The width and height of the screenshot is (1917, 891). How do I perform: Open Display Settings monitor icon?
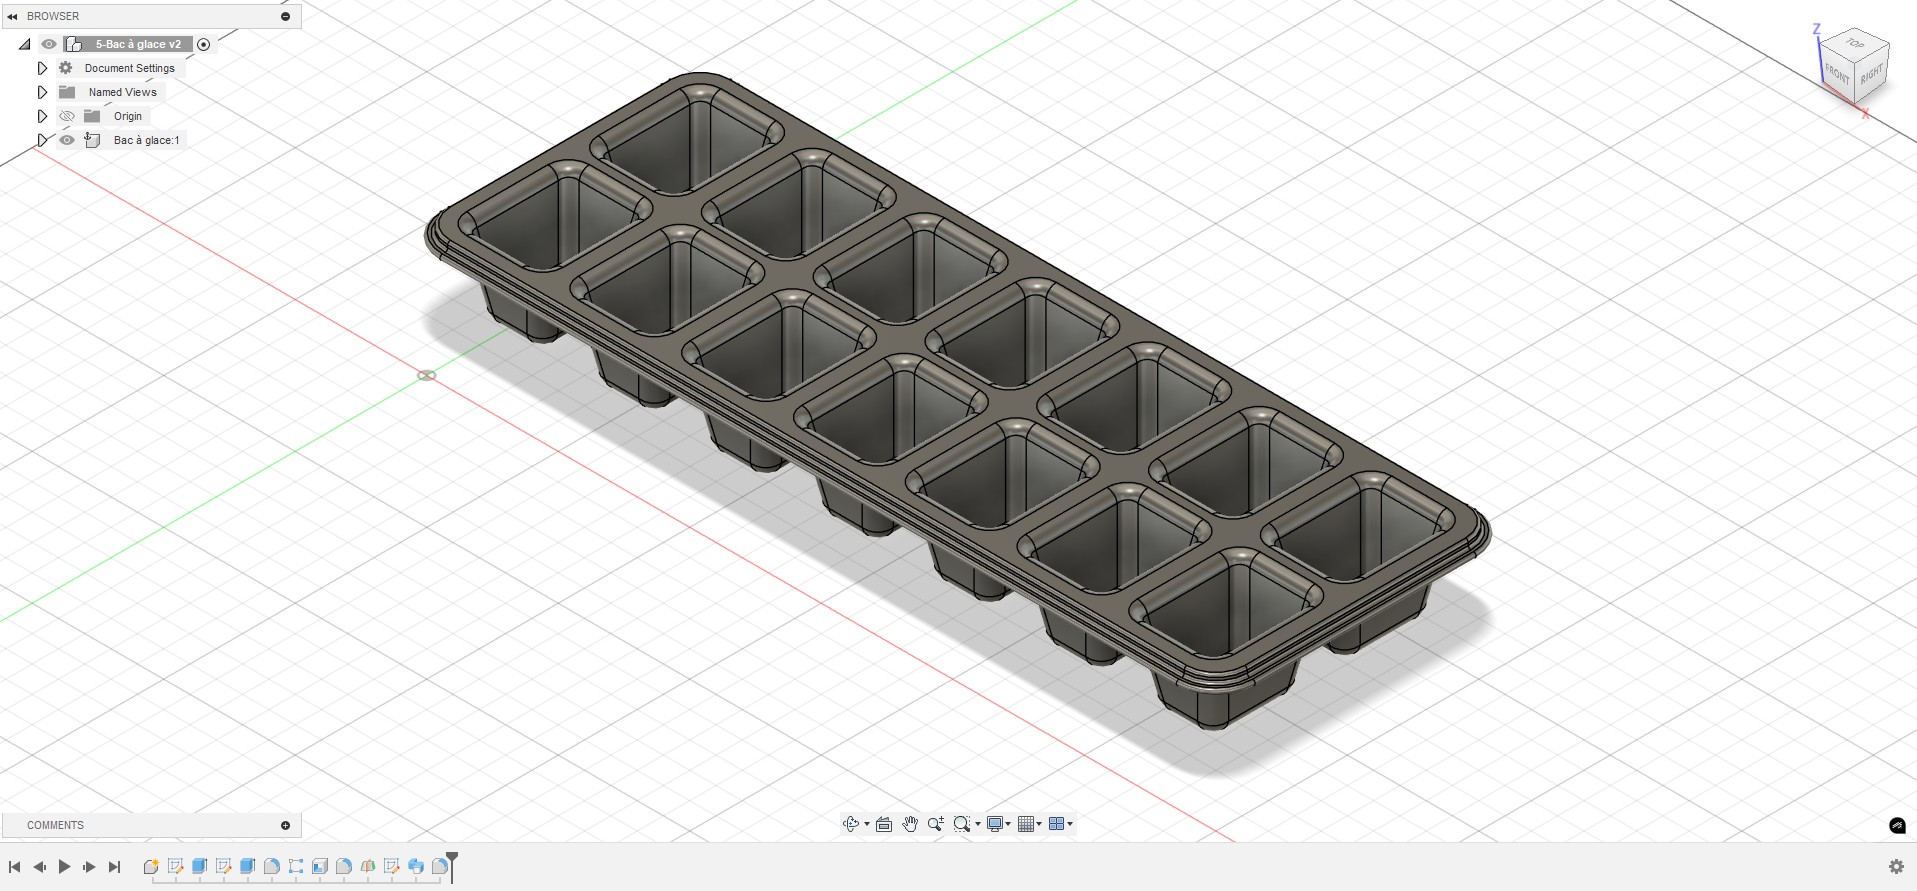995,824
